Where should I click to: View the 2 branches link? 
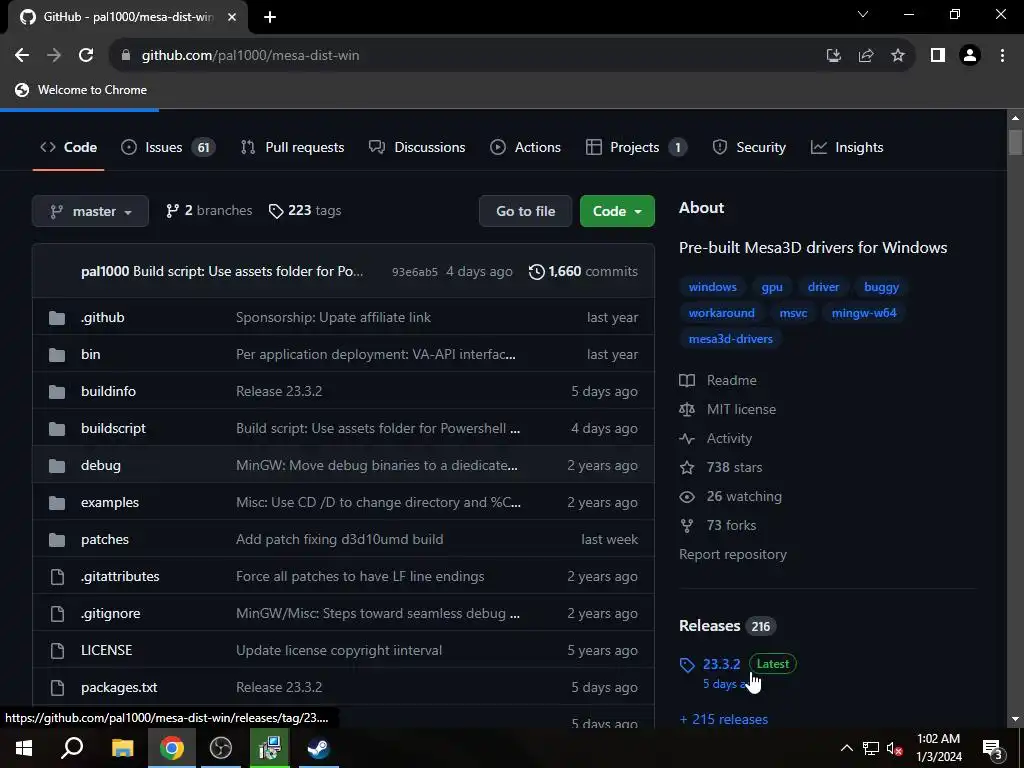[x=209, y=210]
